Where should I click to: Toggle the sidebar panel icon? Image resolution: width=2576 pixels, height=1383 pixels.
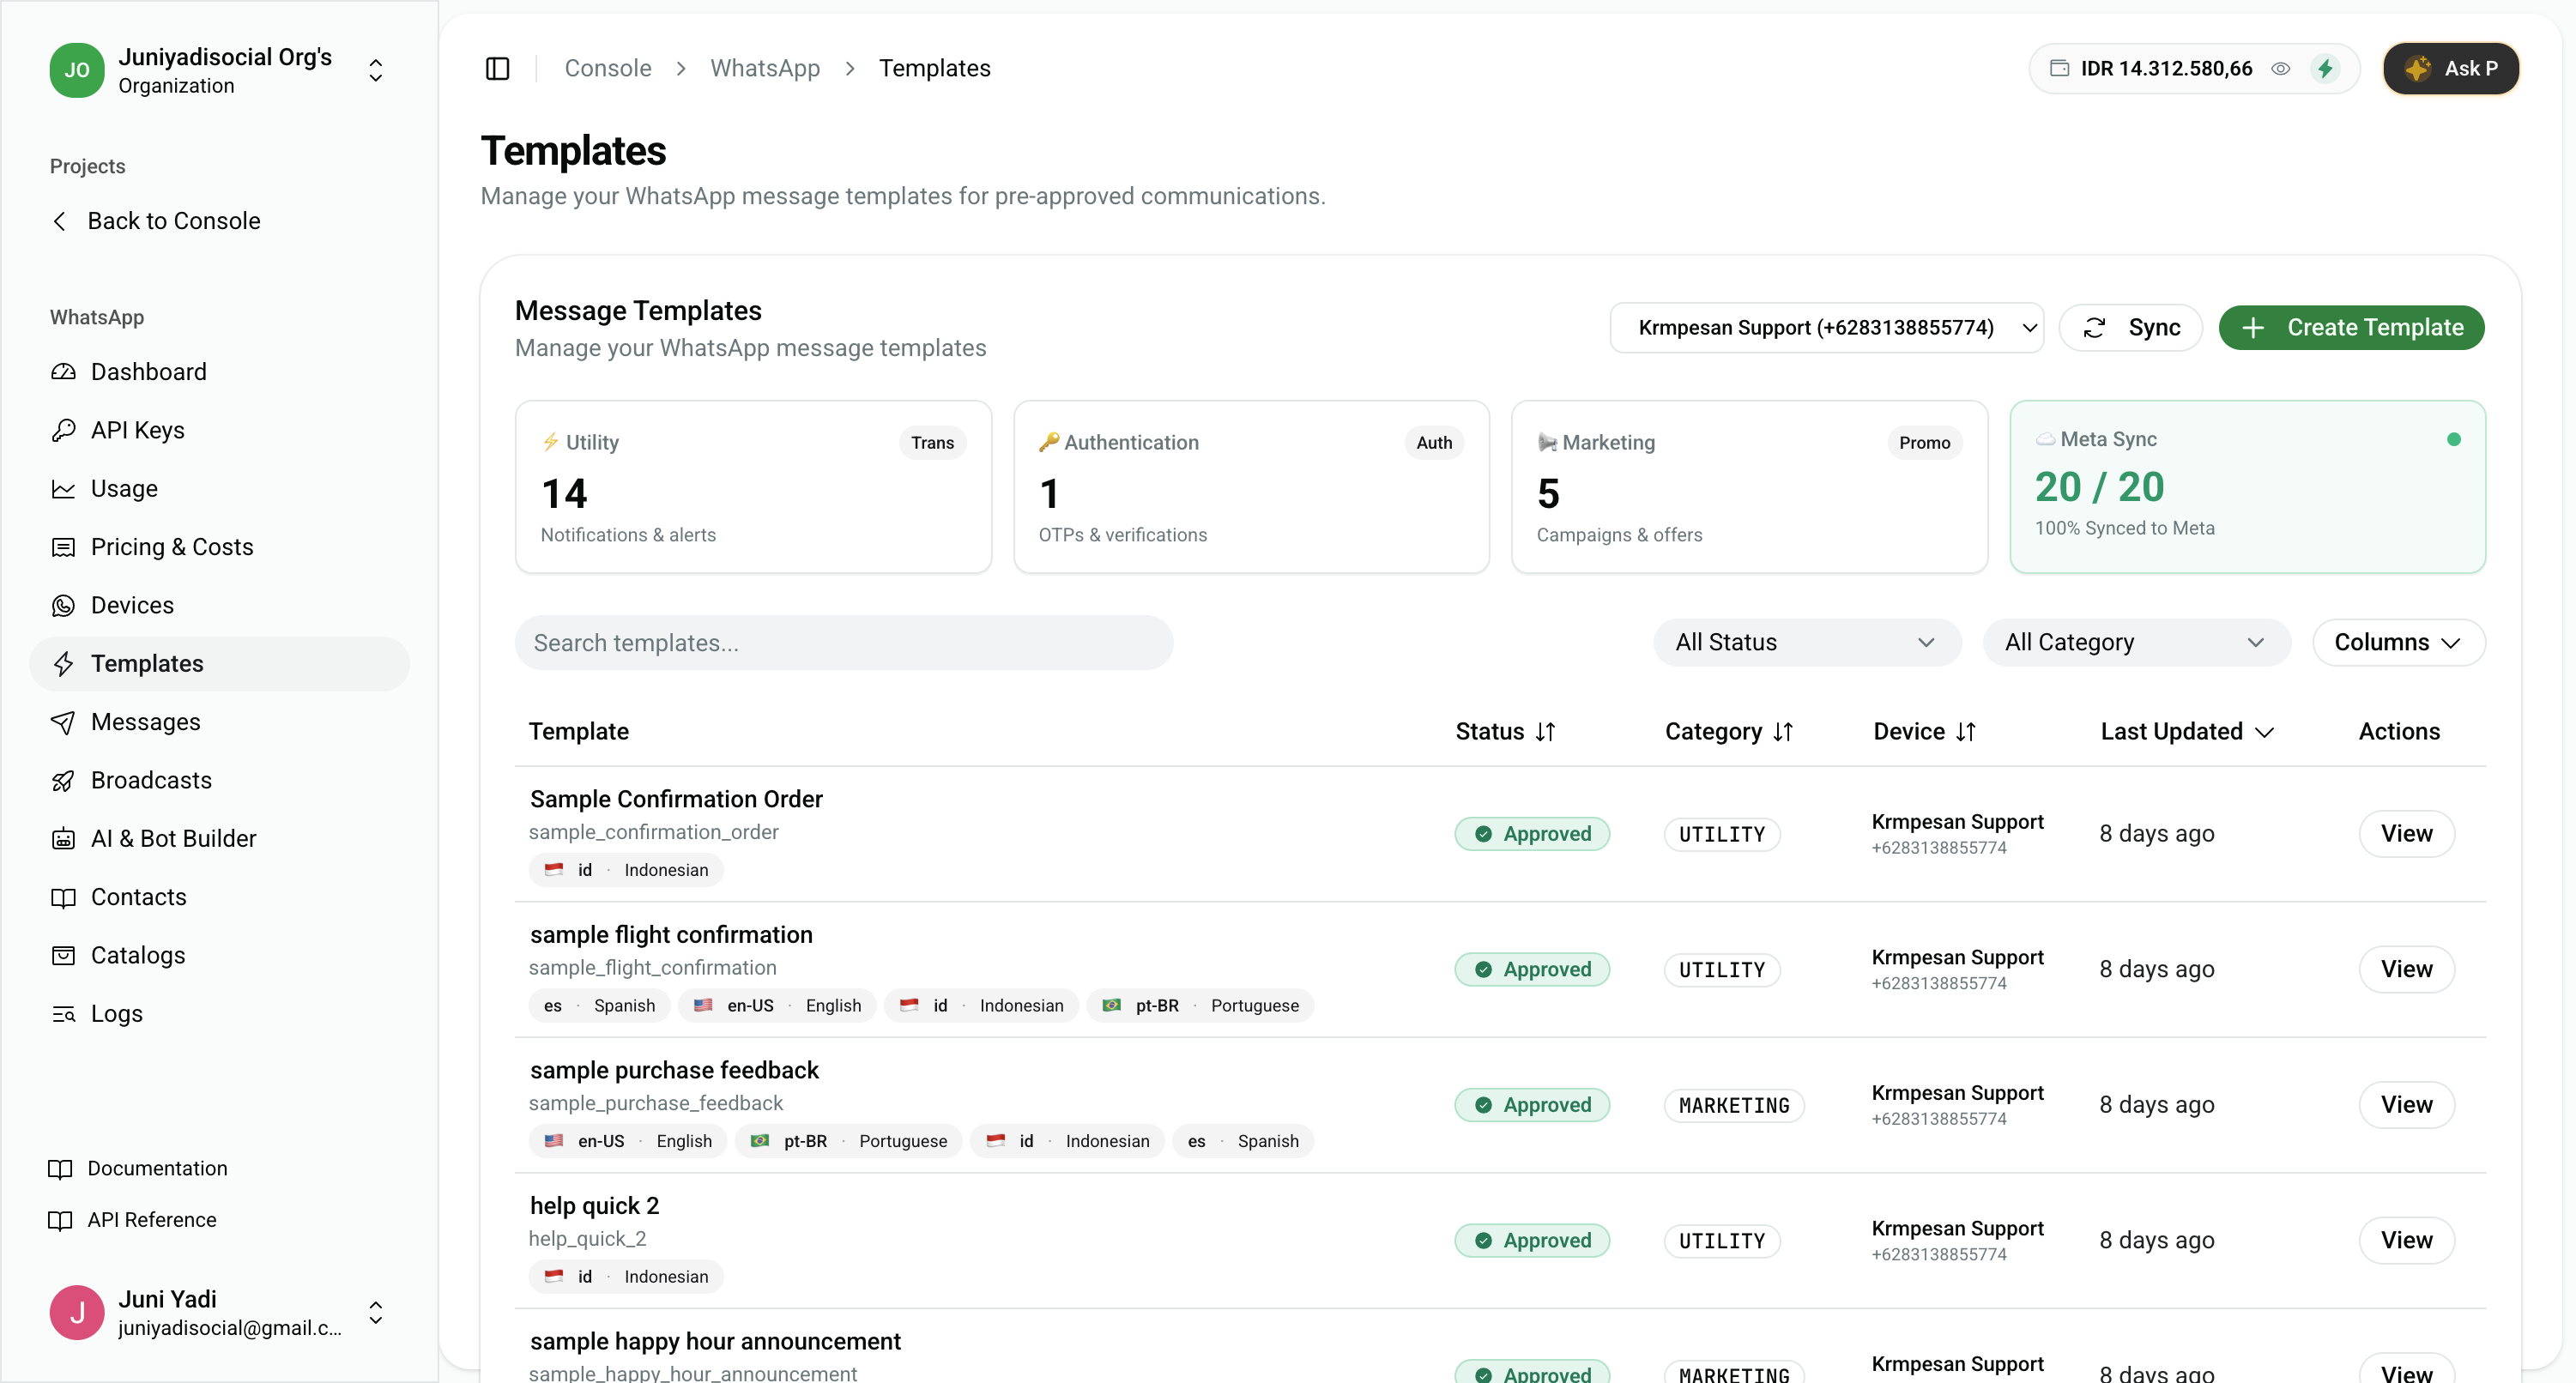tap(497, 68)
